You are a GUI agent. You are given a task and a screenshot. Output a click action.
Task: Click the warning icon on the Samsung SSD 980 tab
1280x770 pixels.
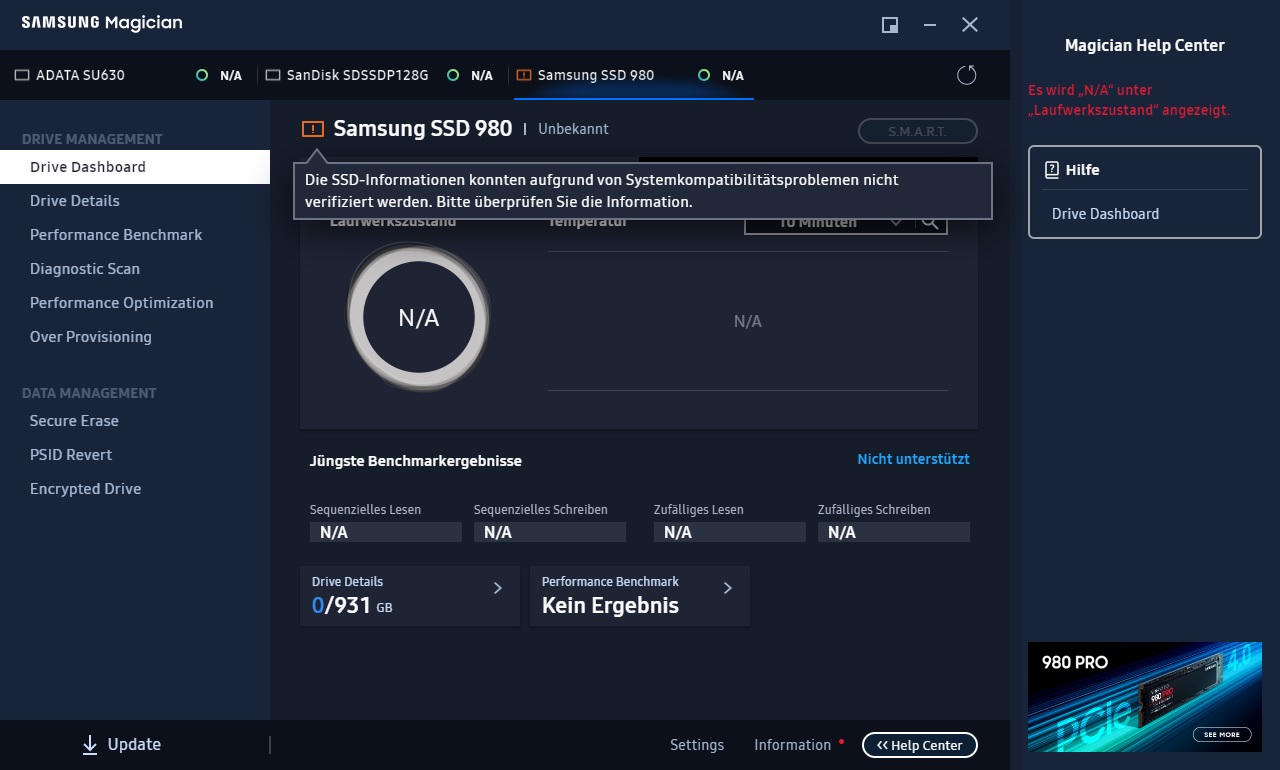(524, 75)
